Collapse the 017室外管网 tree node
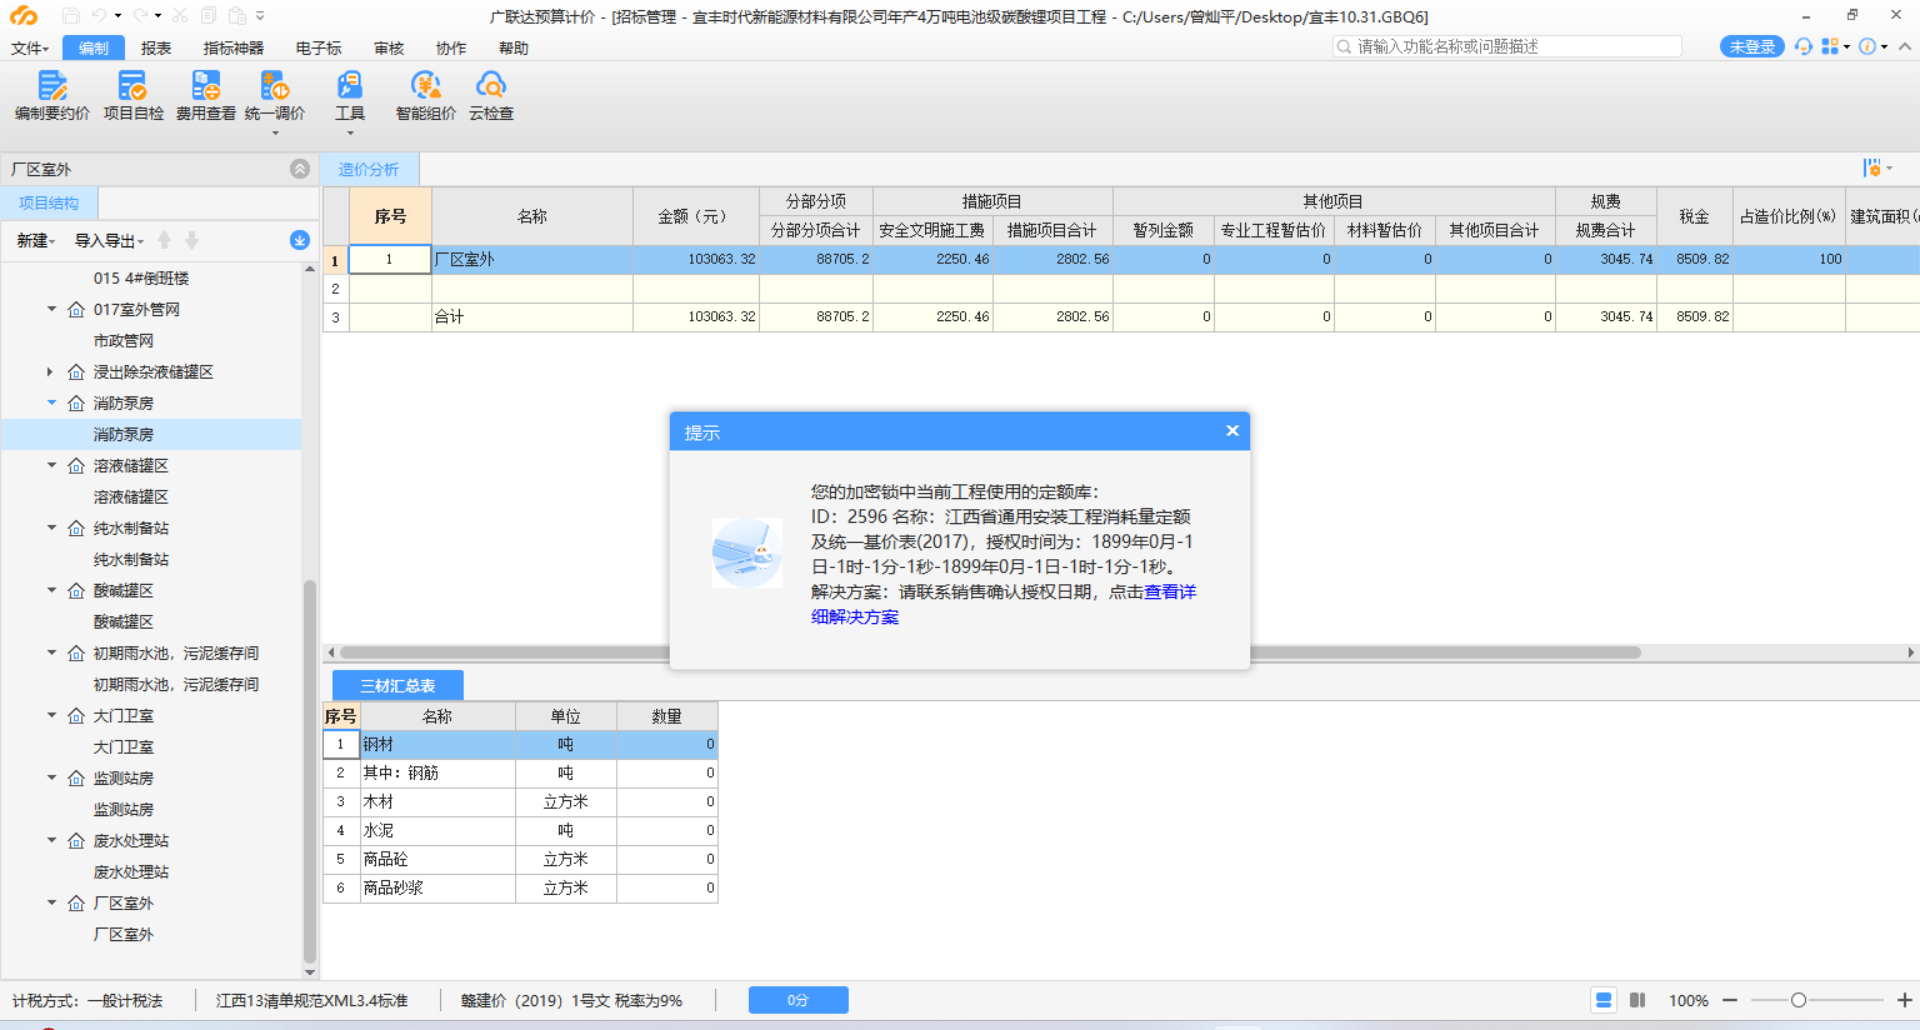This screenshot has width=1920, height=1030. 52,309
